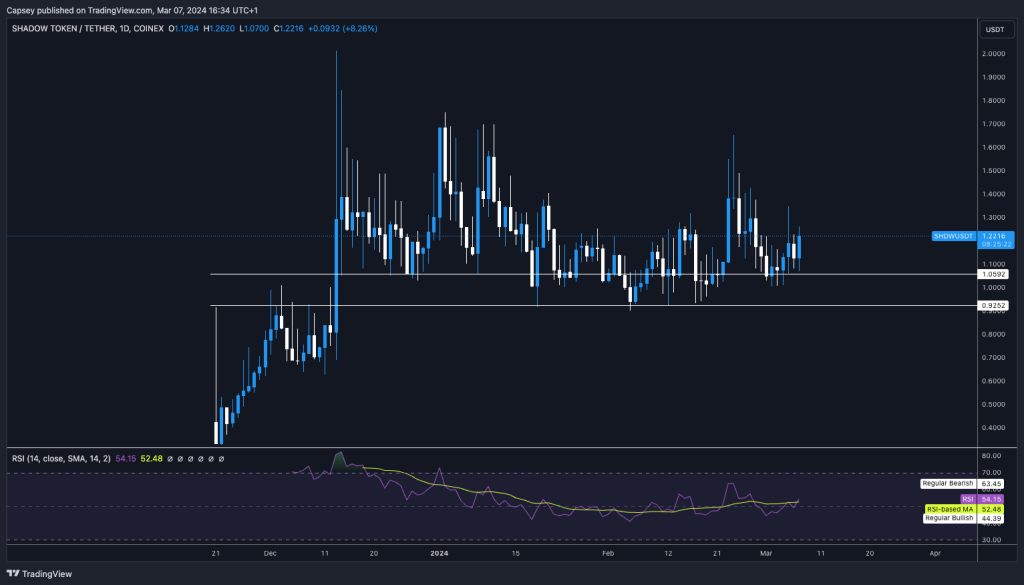Click the 2.0000 level on price scale
The height and width of the screenshot is (585, 1024).
pos(993,54)
